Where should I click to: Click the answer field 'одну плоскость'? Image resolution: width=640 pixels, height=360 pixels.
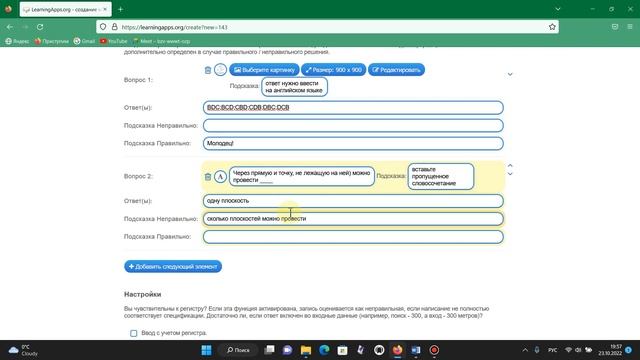tap(353, 201)
